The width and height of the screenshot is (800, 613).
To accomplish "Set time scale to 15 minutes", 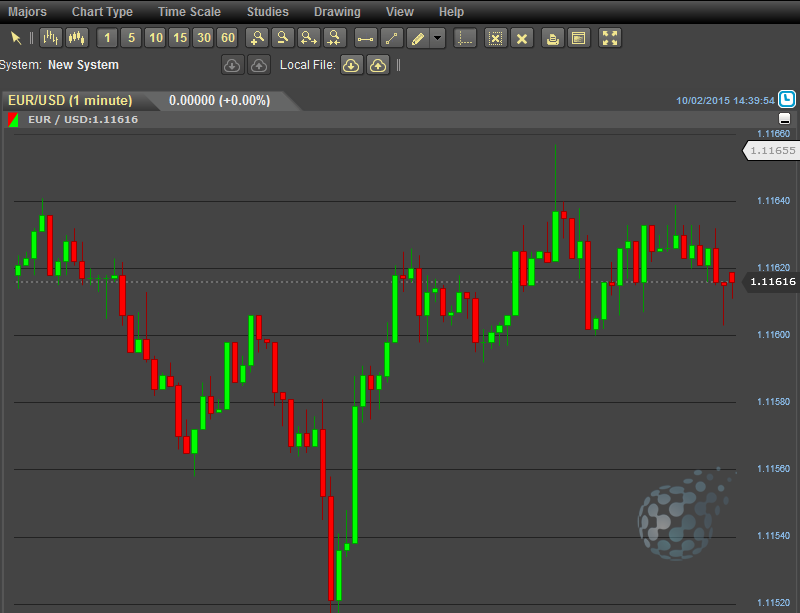I will point(180,38).
